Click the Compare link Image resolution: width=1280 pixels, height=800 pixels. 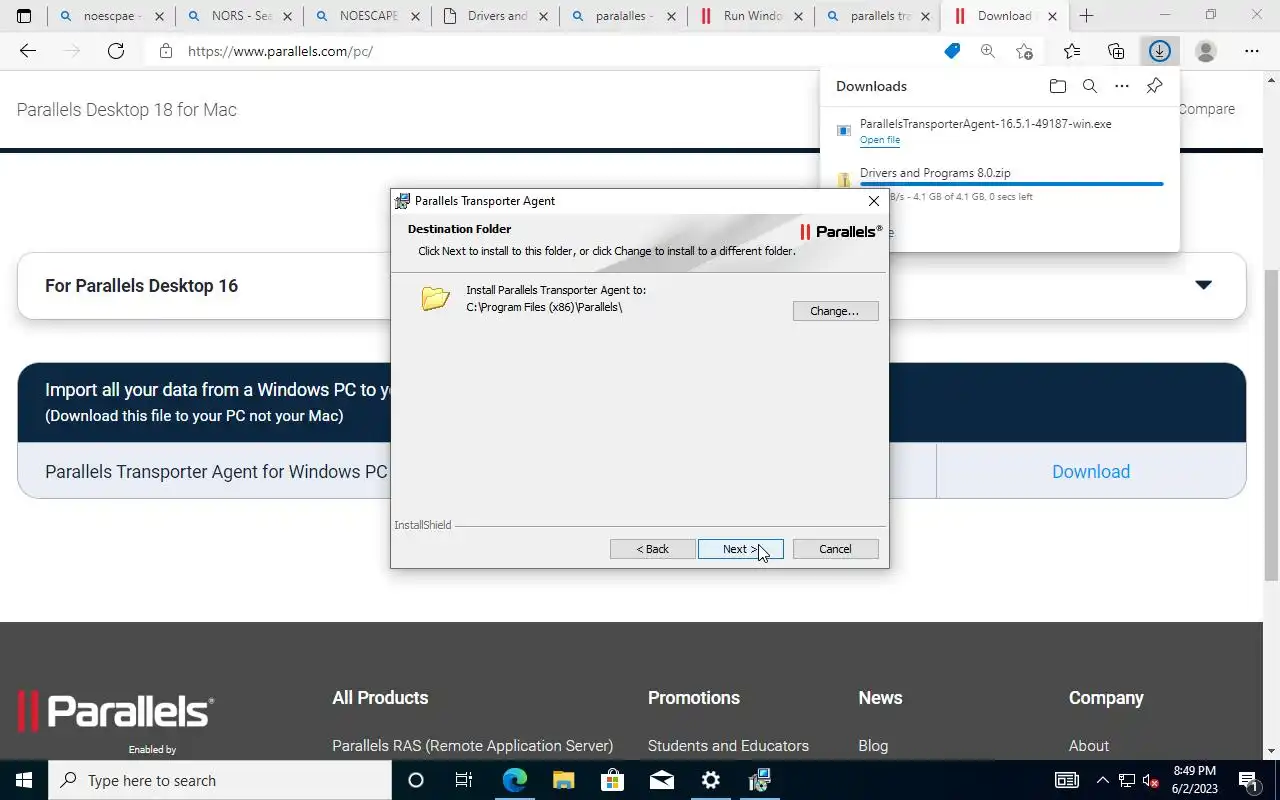pos(1207,109)
